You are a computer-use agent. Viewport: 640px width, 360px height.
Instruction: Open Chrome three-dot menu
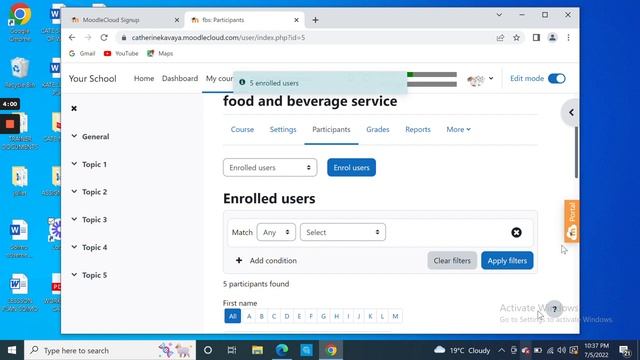click(x=569, y=38)
